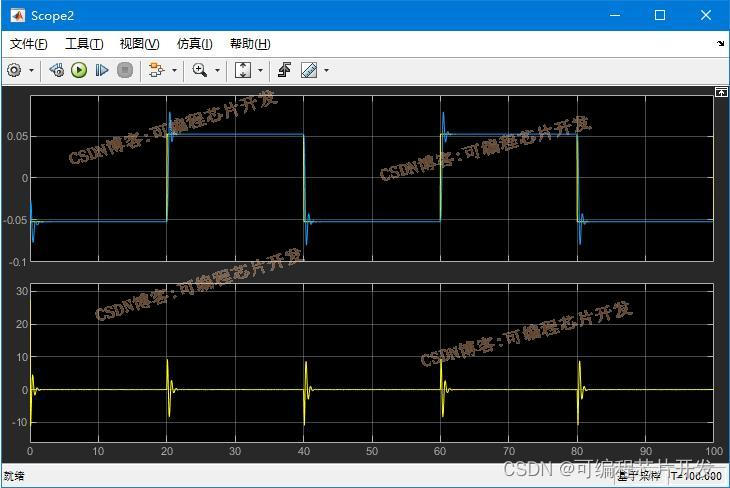Run the simulation with the play button
Viewport: 730px width, 488px height.
coord(79,70)
